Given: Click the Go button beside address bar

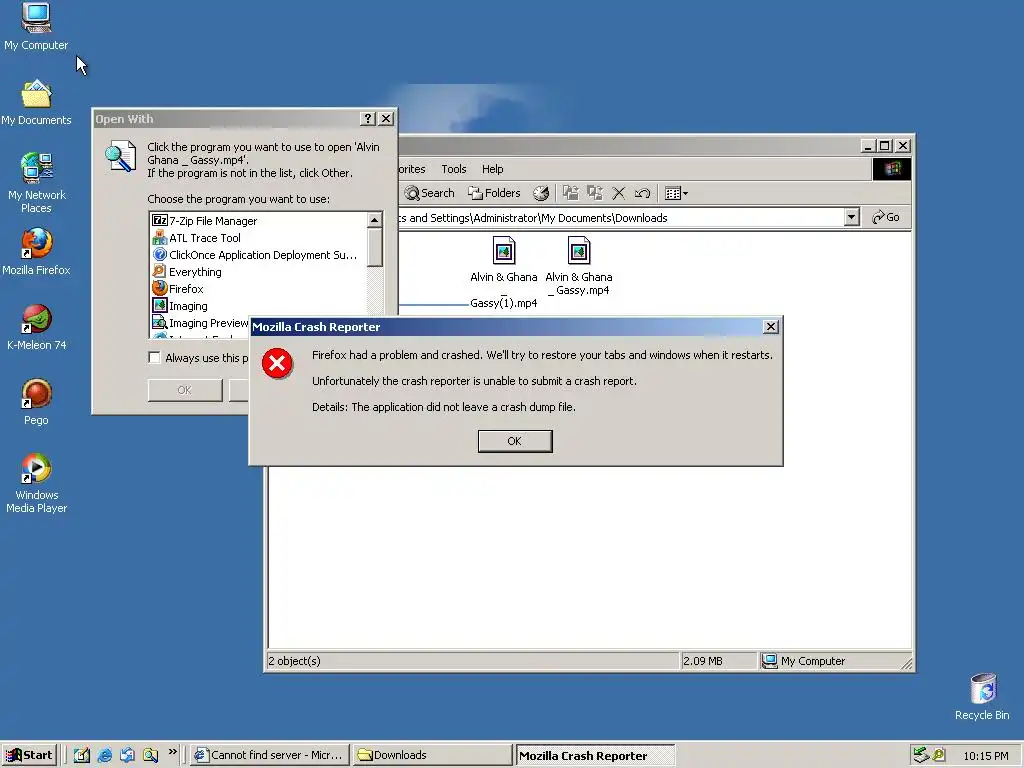Looking at the screenshot, I should [886, 217].
